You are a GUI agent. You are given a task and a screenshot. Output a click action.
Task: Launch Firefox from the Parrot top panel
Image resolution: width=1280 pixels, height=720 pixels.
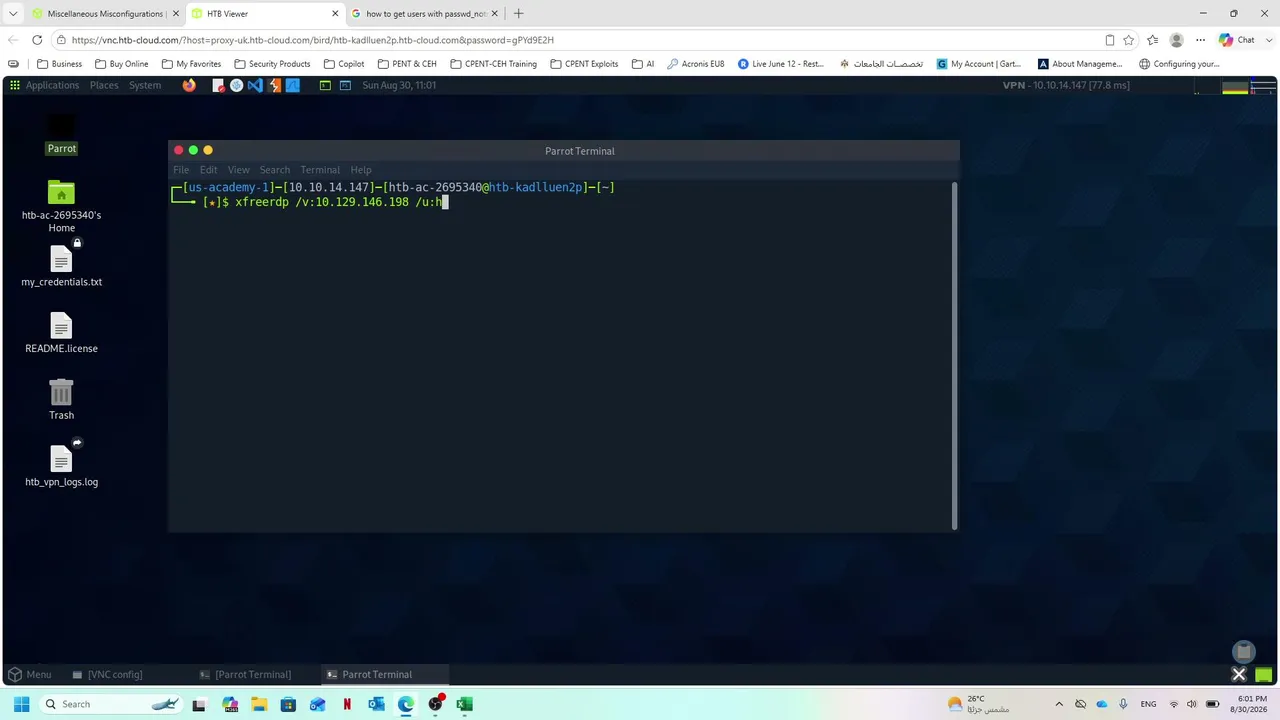(x=189, y=85)
